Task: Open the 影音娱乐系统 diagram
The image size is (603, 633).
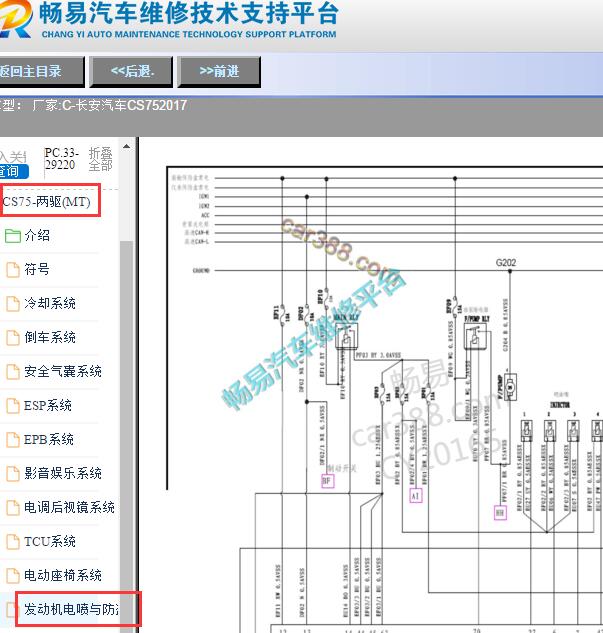Action: 63,473
